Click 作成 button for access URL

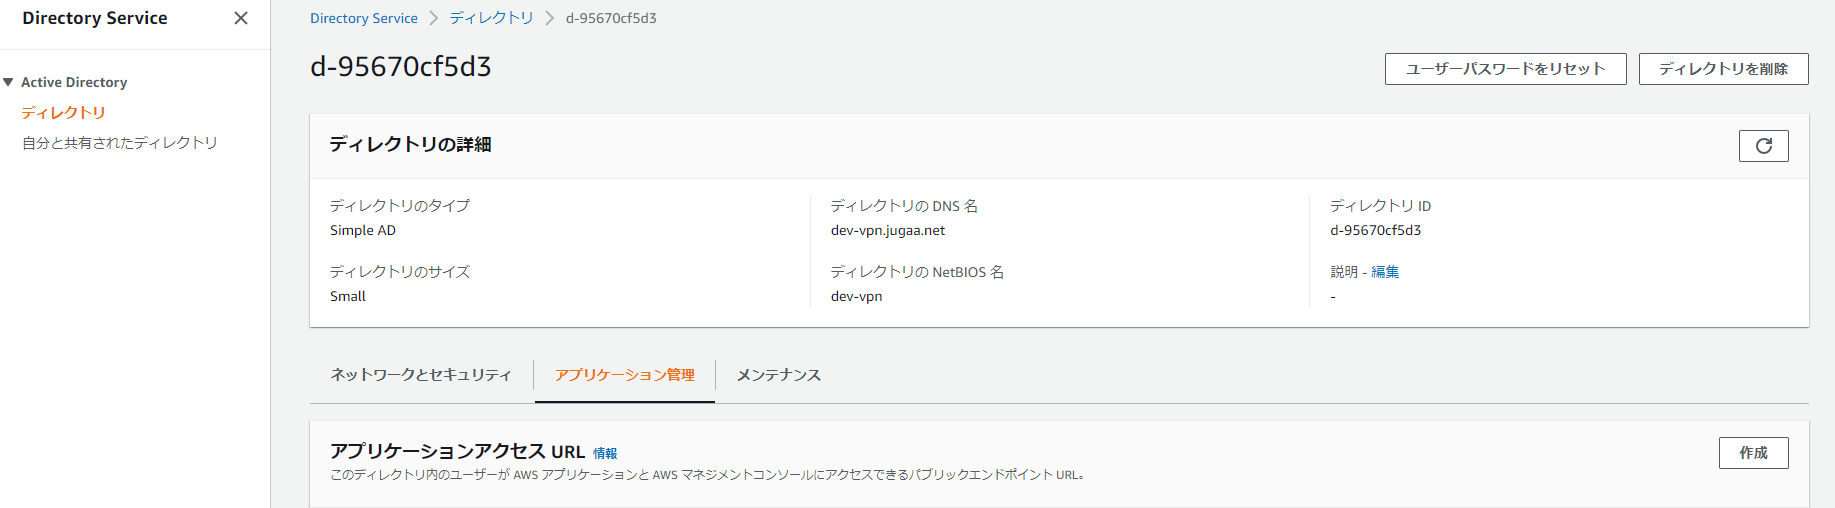(1753, 453)
